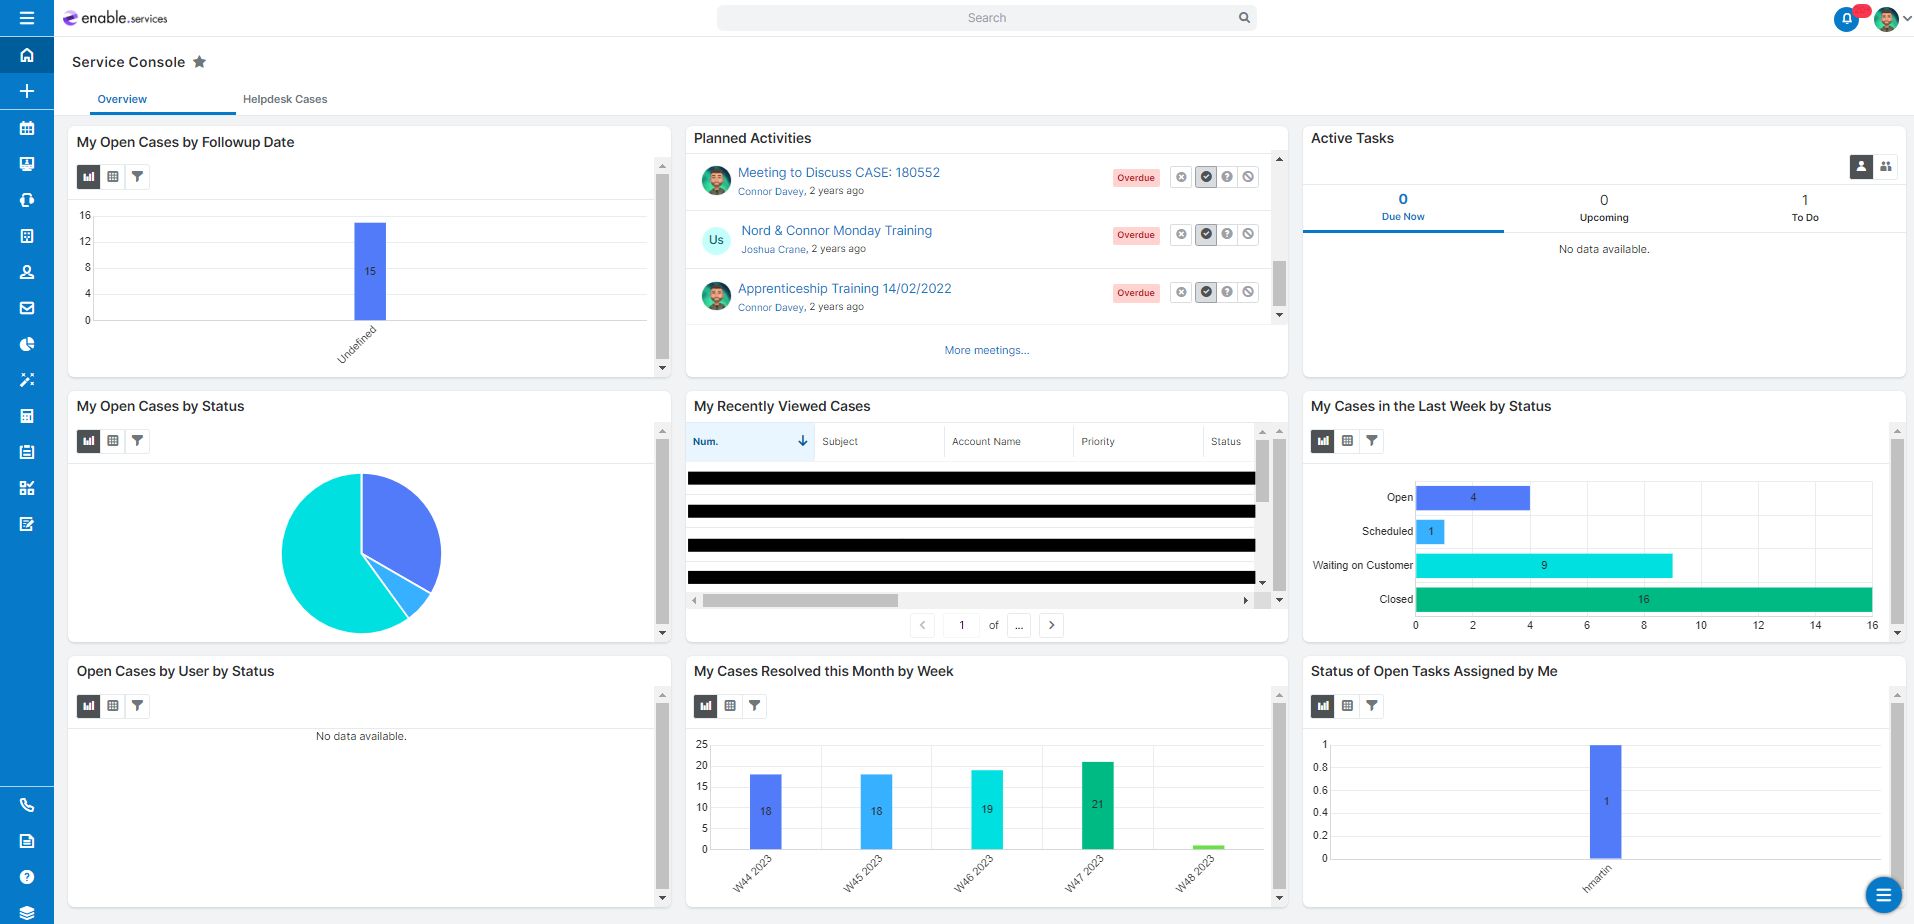The image size is (1914, 924).
Task: Open 'More meetings...' link
Action: coord(986,350)
